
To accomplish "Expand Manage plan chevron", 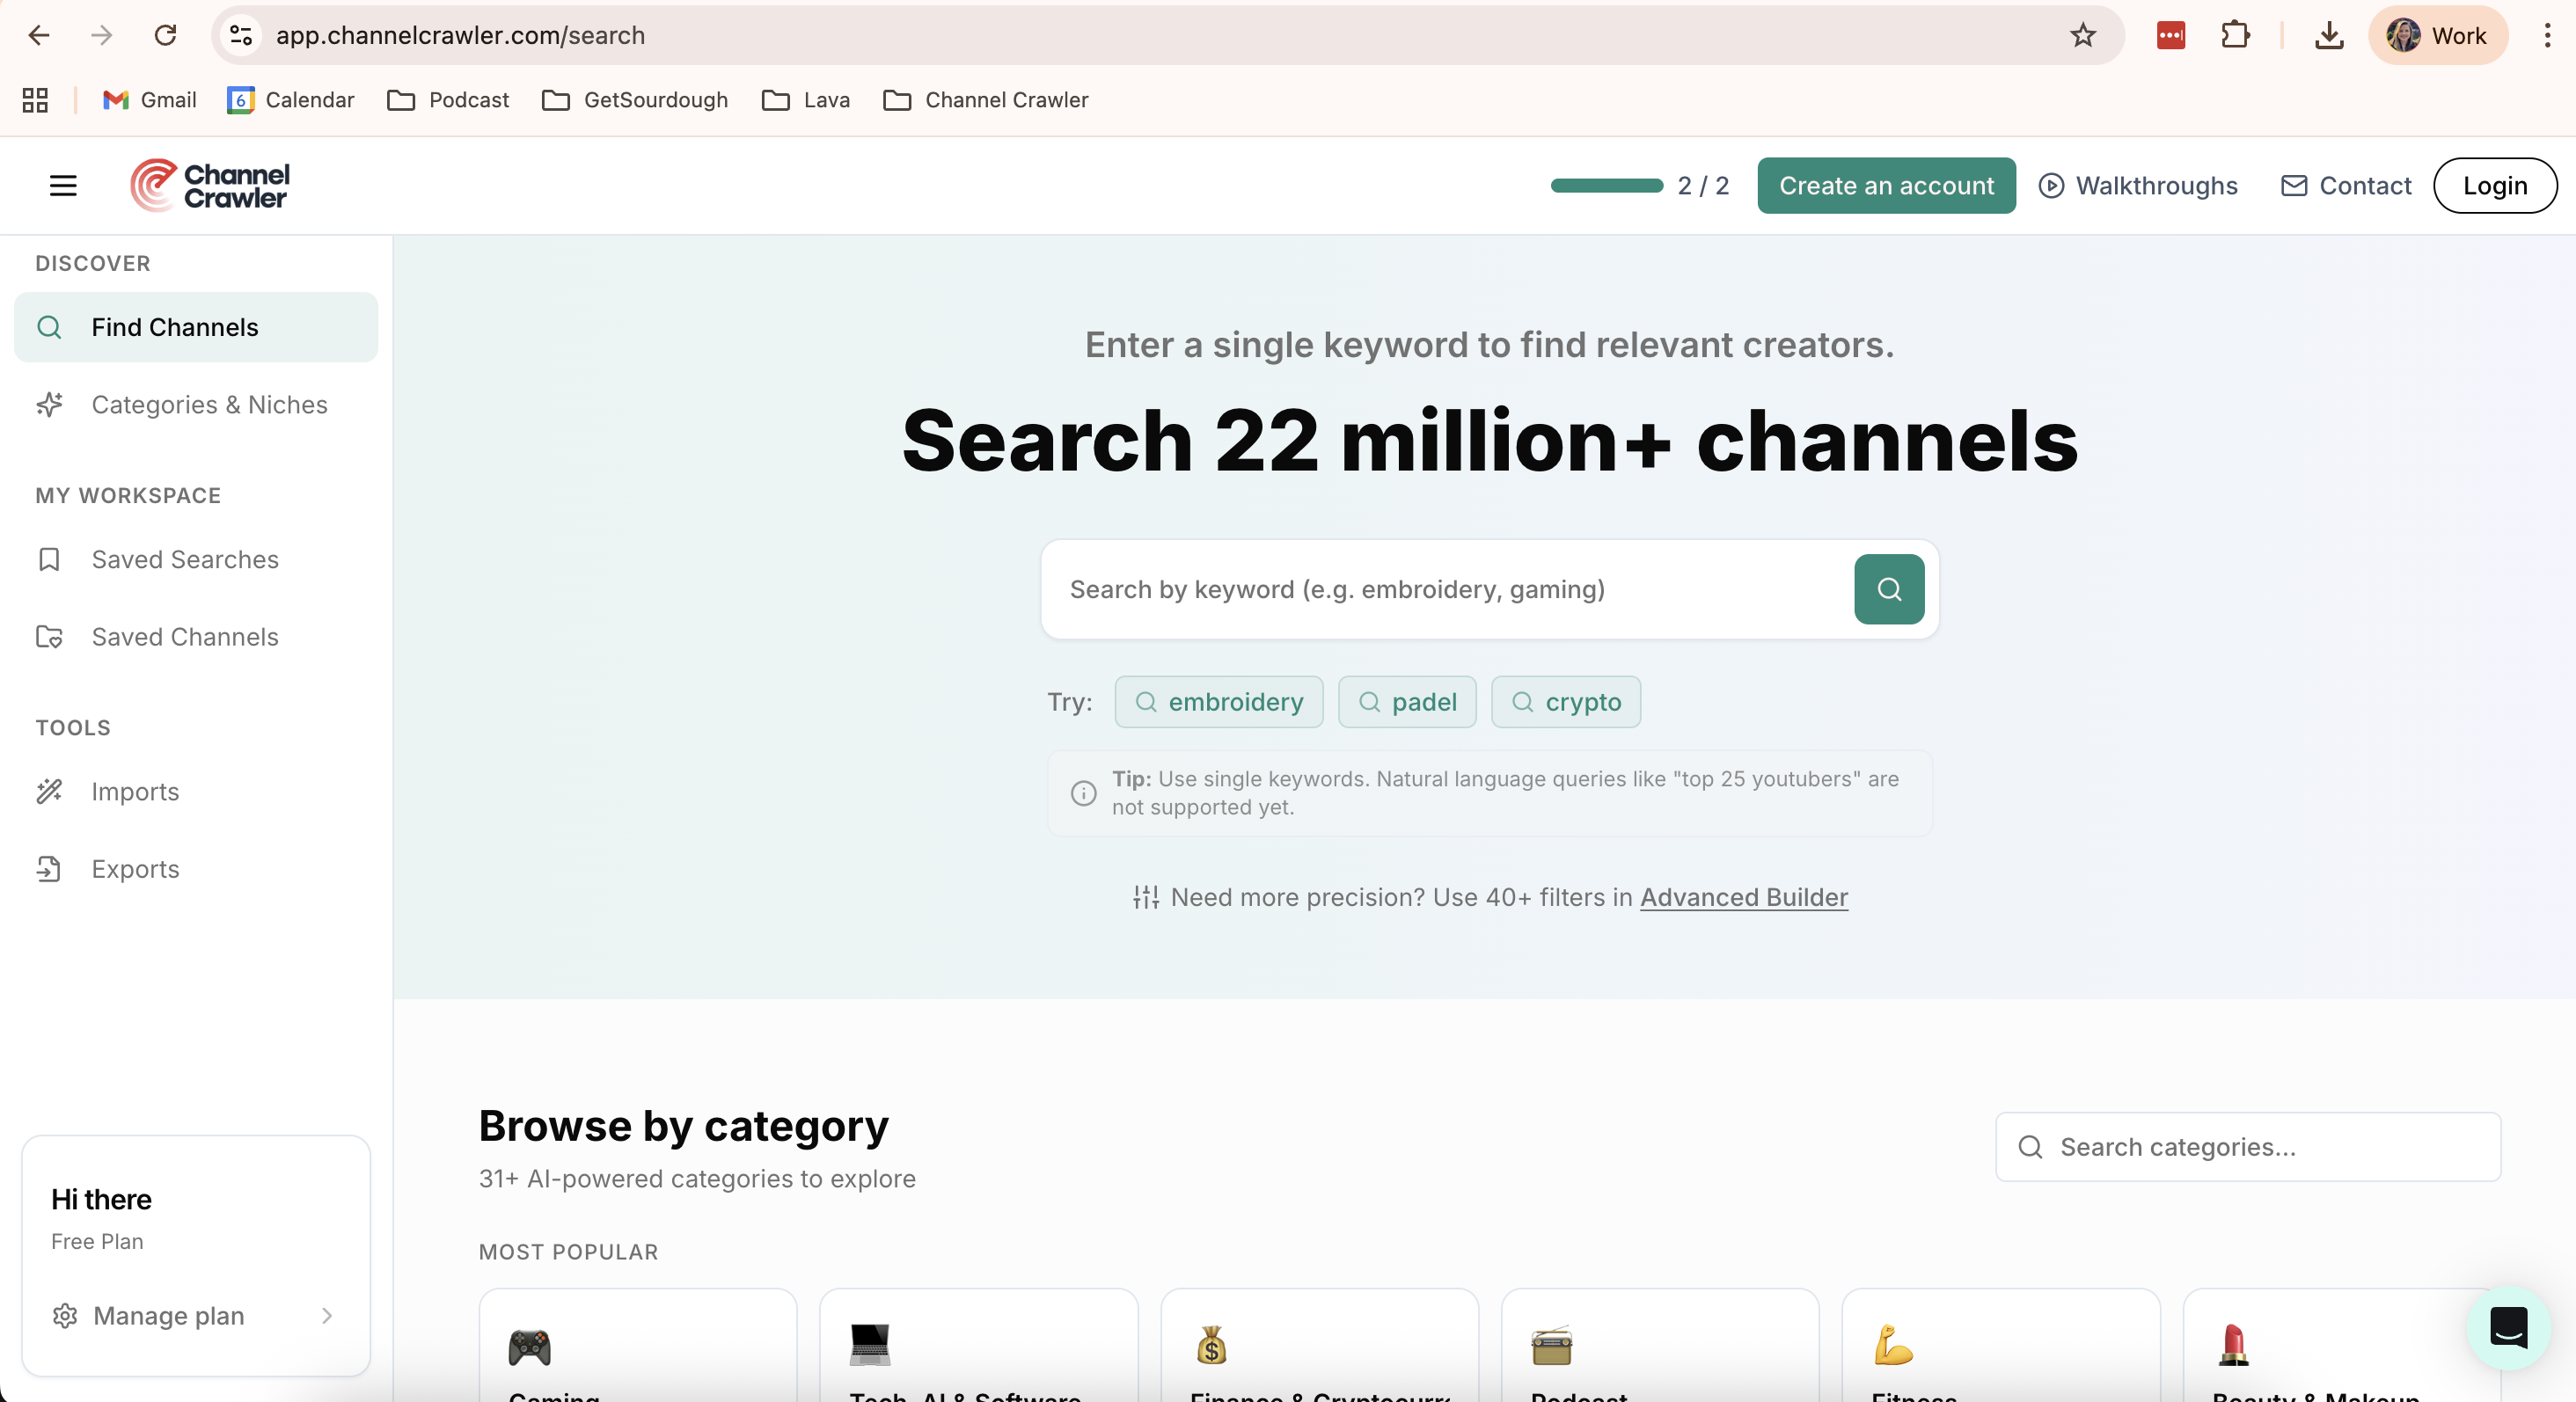I will click(327, 1315).
